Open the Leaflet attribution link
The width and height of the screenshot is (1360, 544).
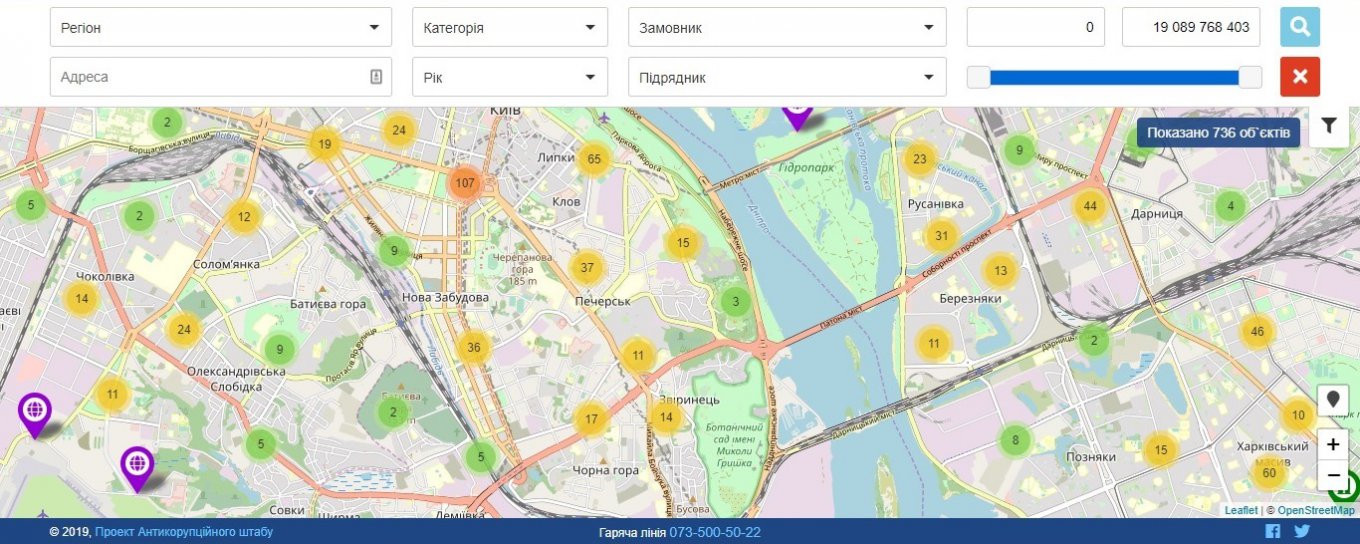pos(1241,510)
